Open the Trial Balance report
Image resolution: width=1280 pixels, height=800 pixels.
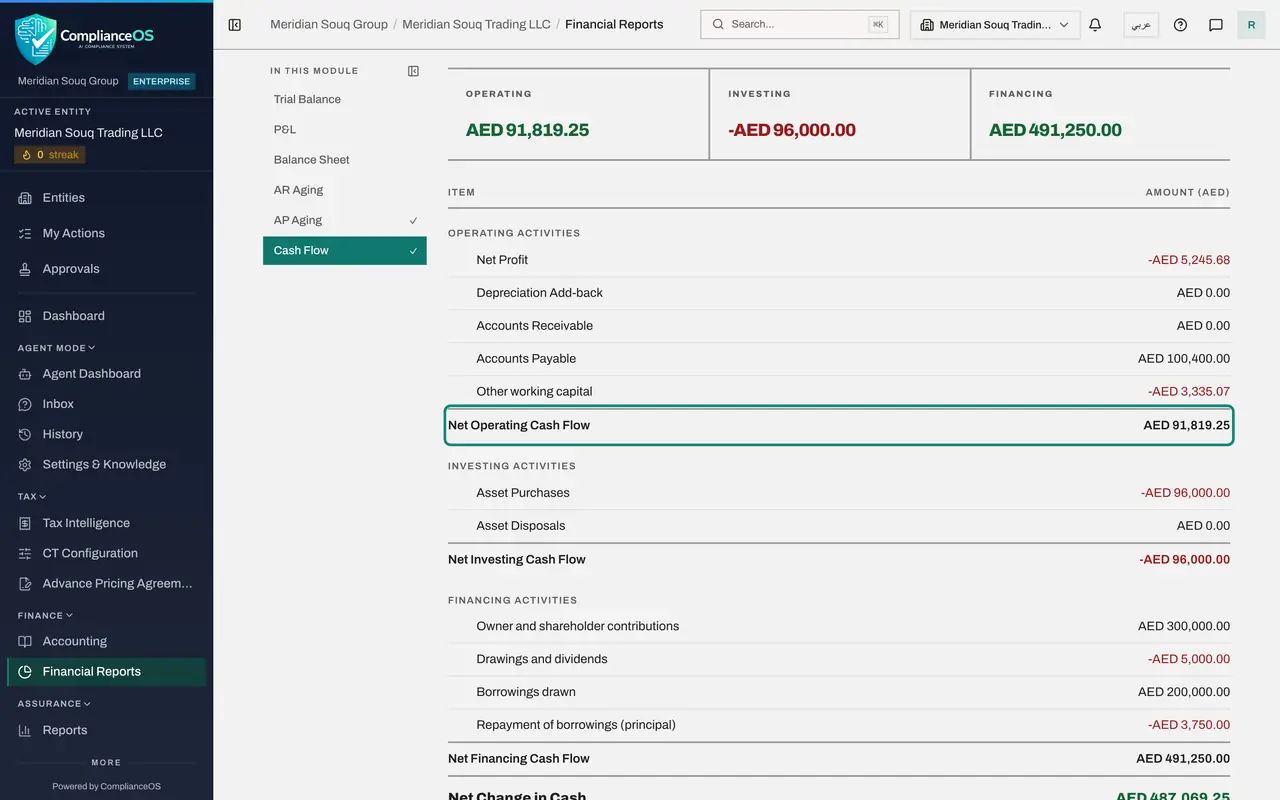coord(345,99)
